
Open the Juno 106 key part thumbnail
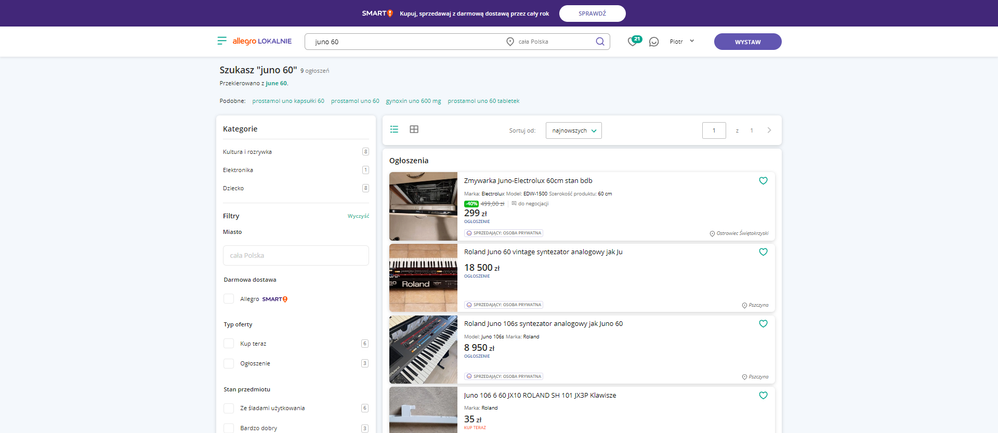(x=423, y=409)
